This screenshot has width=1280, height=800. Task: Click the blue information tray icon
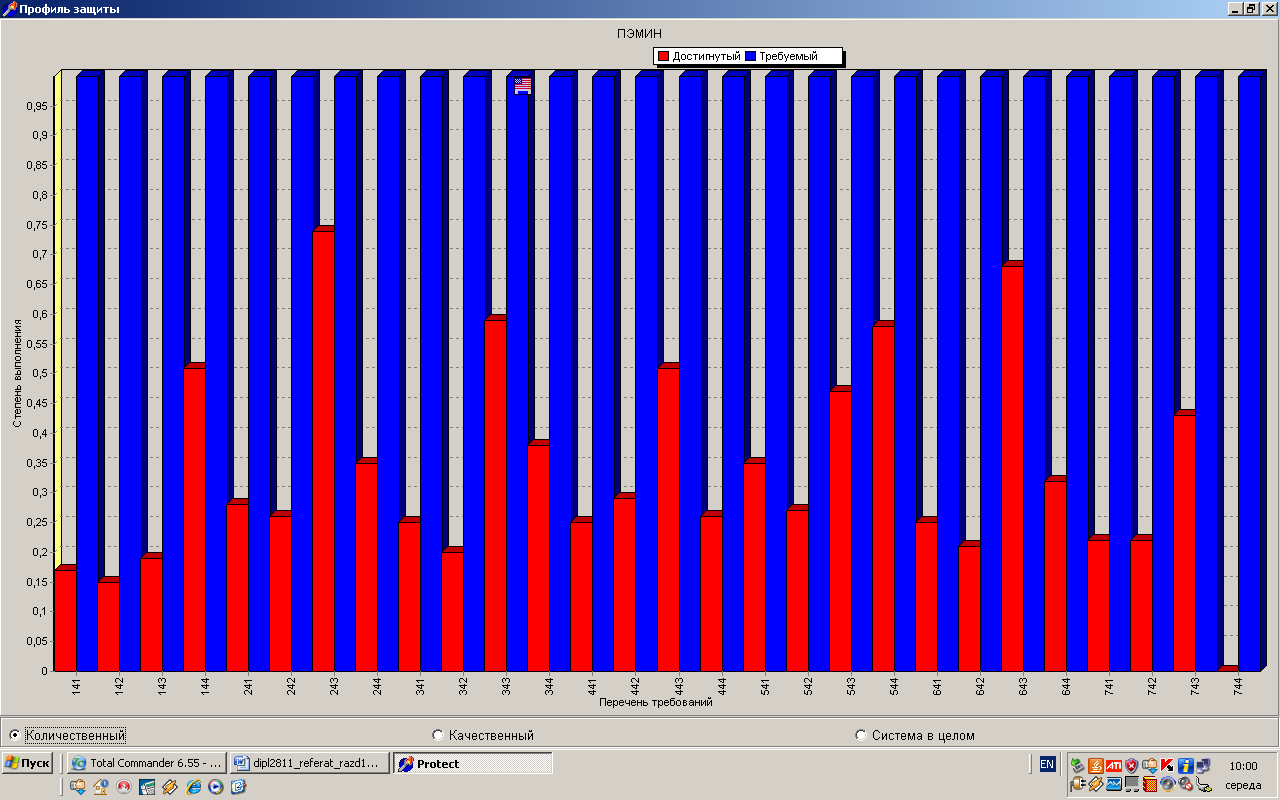1185,766
